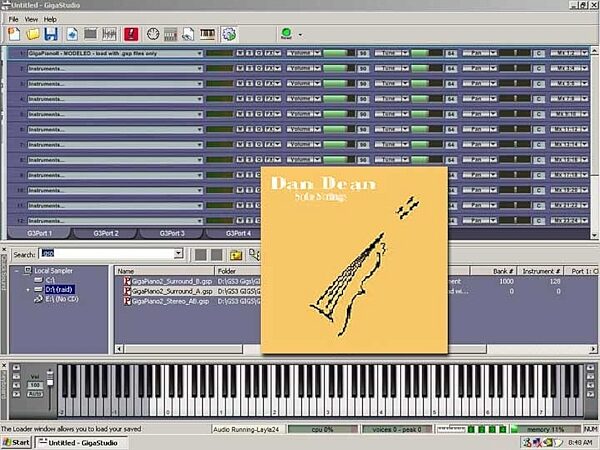Create a new performance with the New icon
The image size is (600, 450).
[14, 34]
